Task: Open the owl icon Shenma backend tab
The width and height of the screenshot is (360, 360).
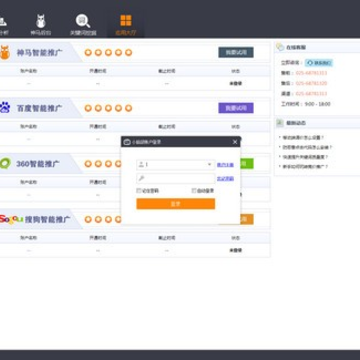Action: click(41, 25)
